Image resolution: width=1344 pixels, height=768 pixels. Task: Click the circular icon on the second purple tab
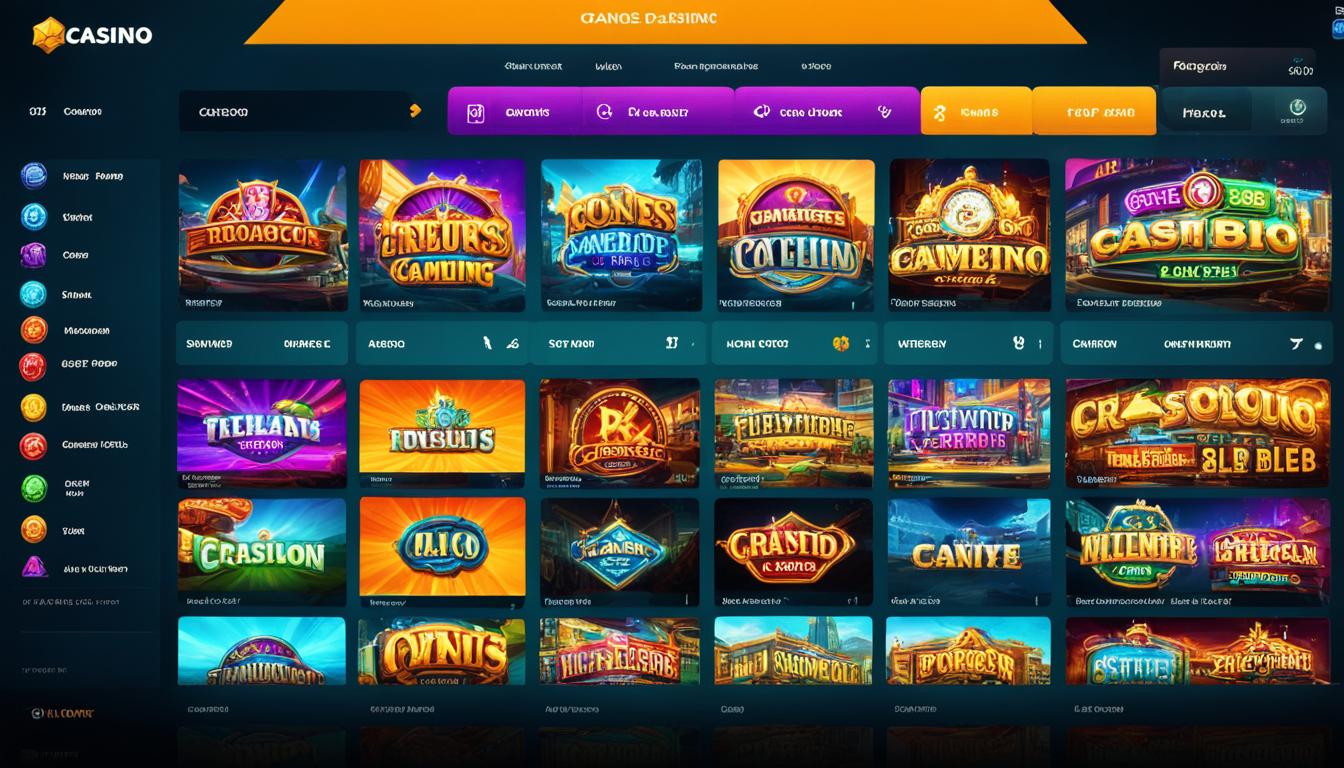point(604,112)
